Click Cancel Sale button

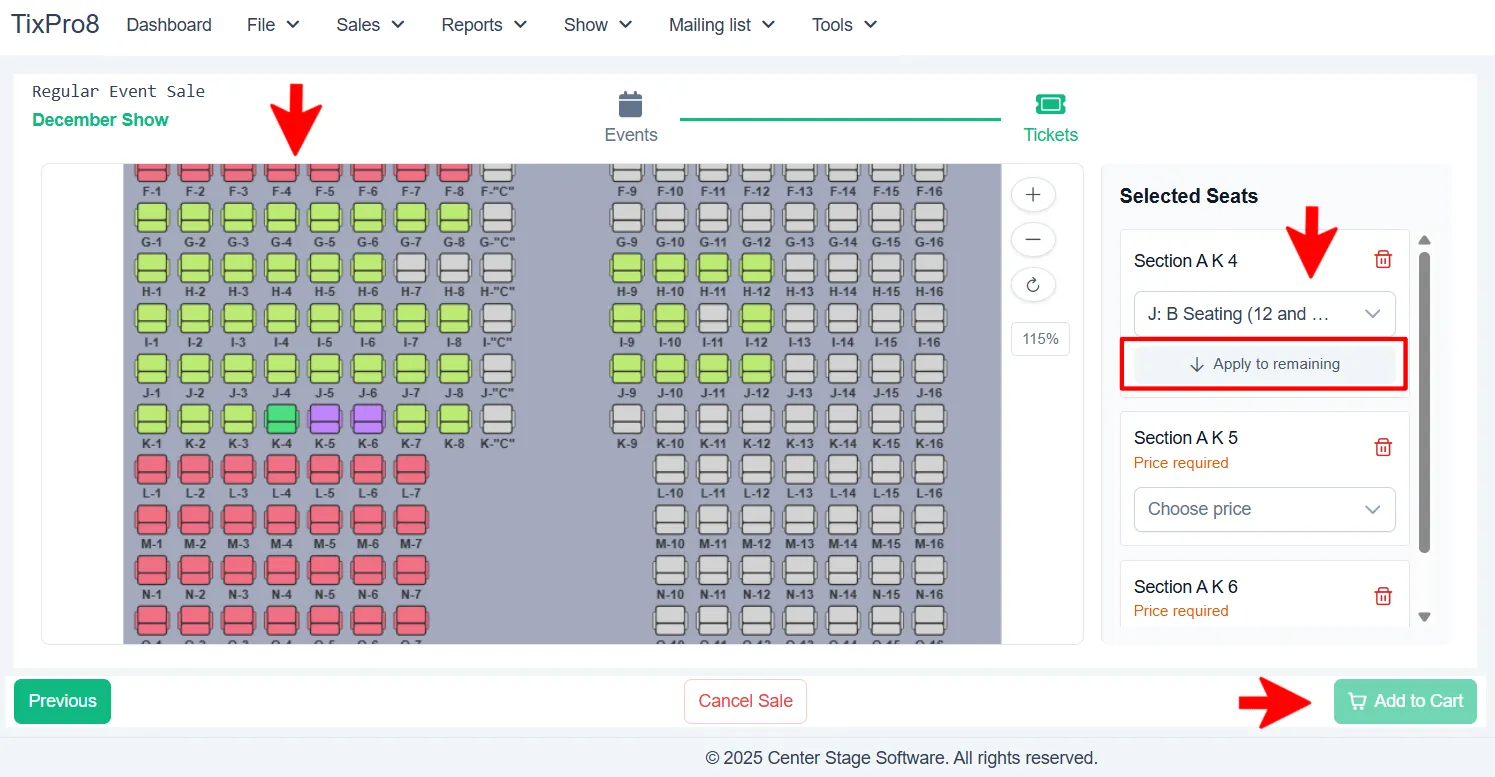(745, 701)
